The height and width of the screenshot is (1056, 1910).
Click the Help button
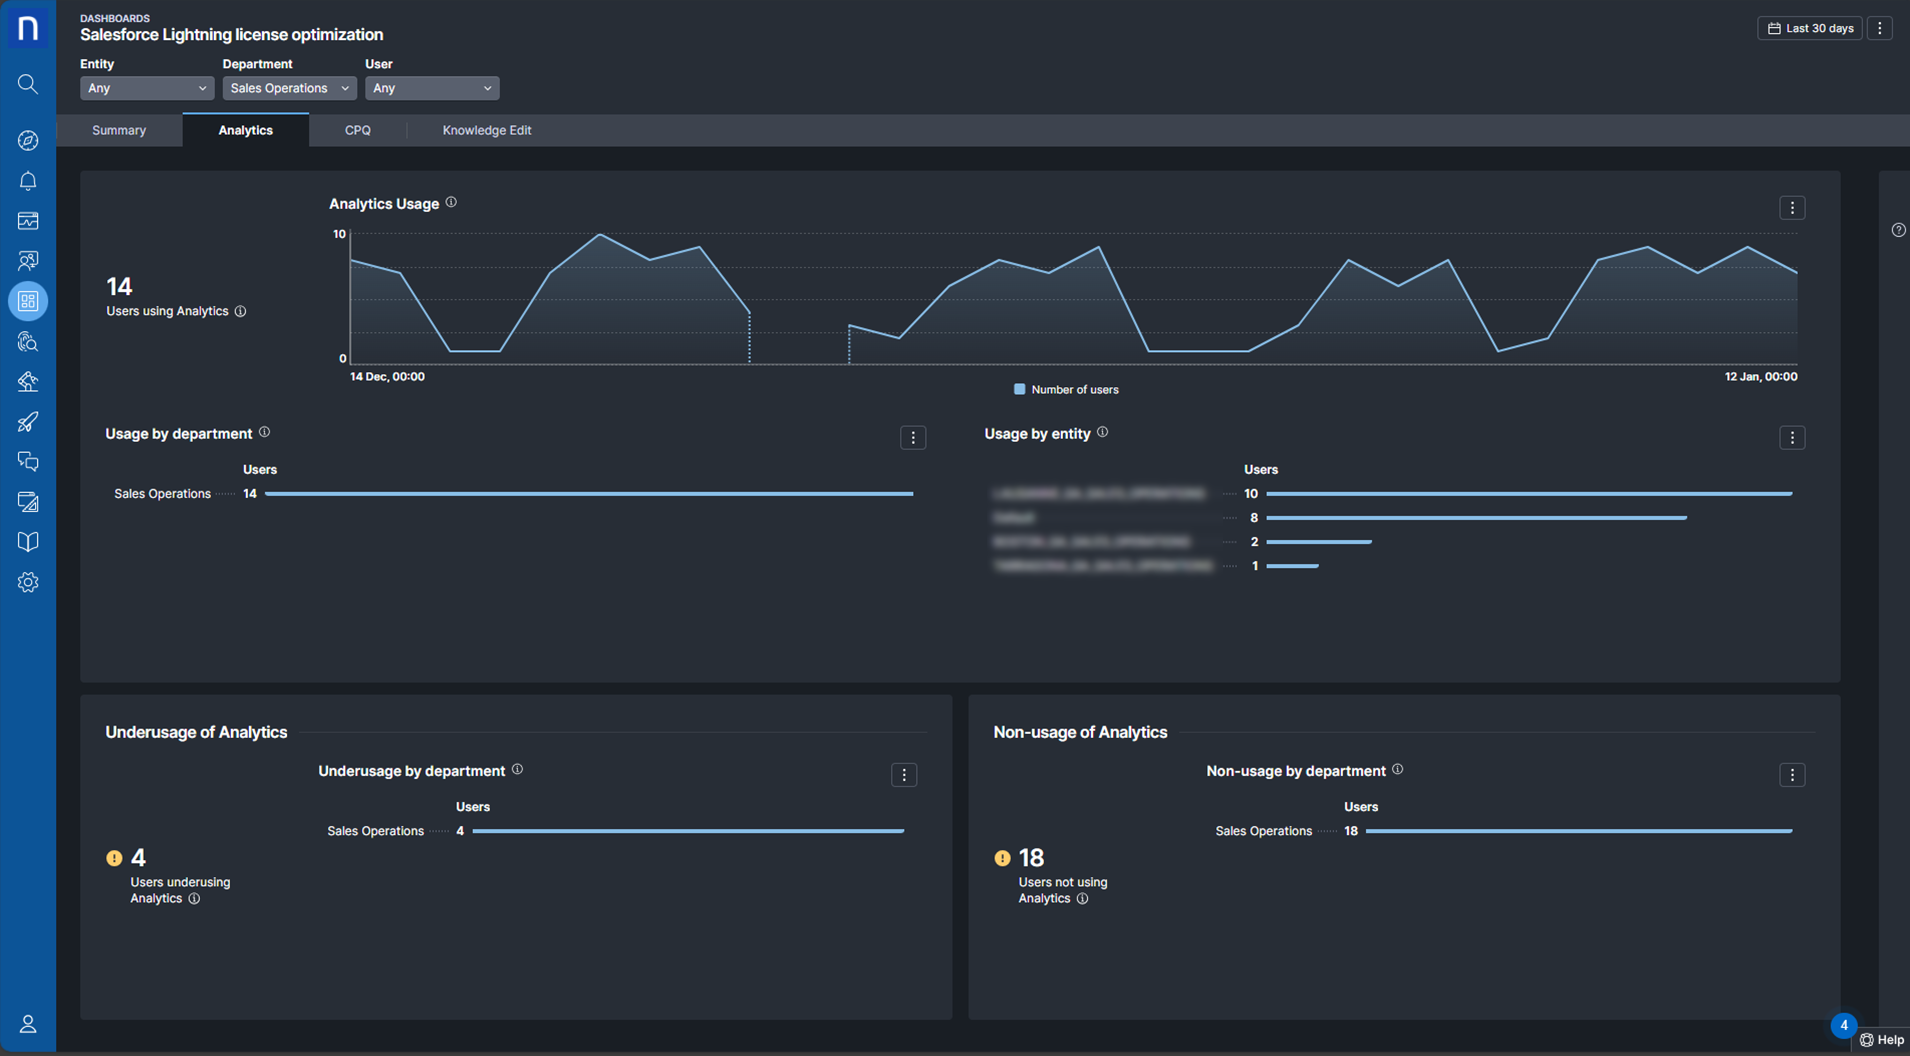1882,1040
